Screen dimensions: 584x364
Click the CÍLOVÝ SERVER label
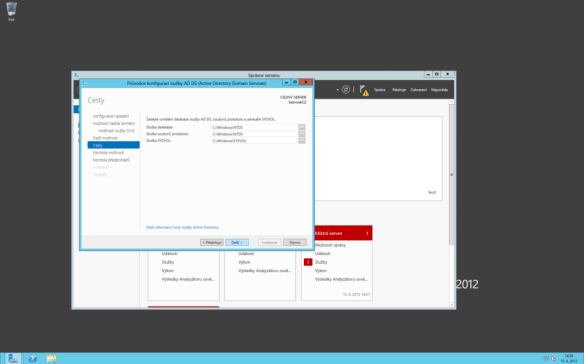click(293, 97)
